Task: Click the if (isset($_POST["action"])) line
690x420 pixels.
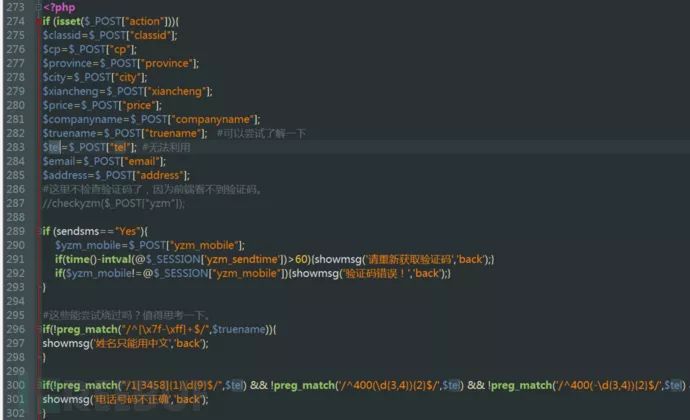Action: pyautogui.click(x=110, y=21)
